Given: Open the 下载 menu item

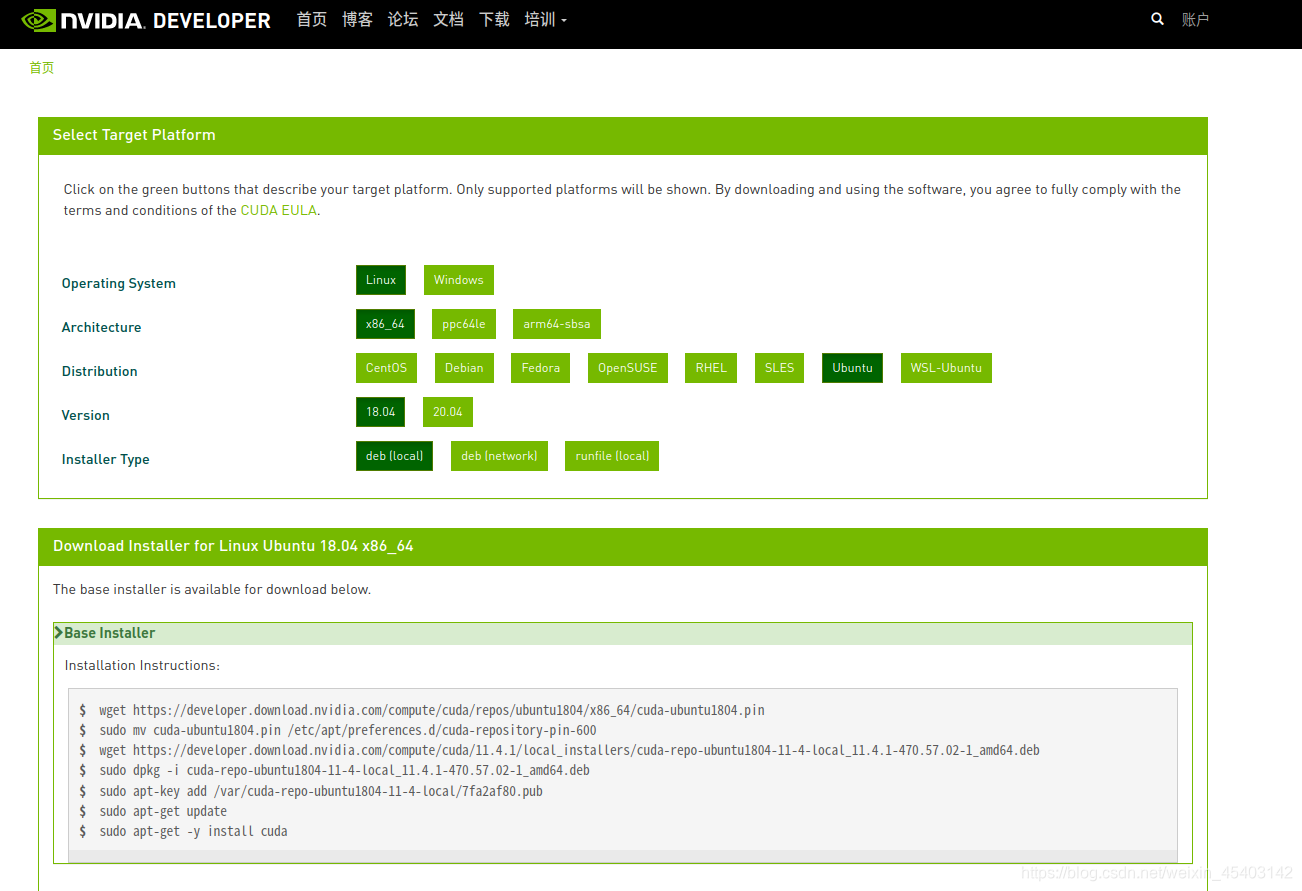Looking at the screenshot, I should point(494,19).
